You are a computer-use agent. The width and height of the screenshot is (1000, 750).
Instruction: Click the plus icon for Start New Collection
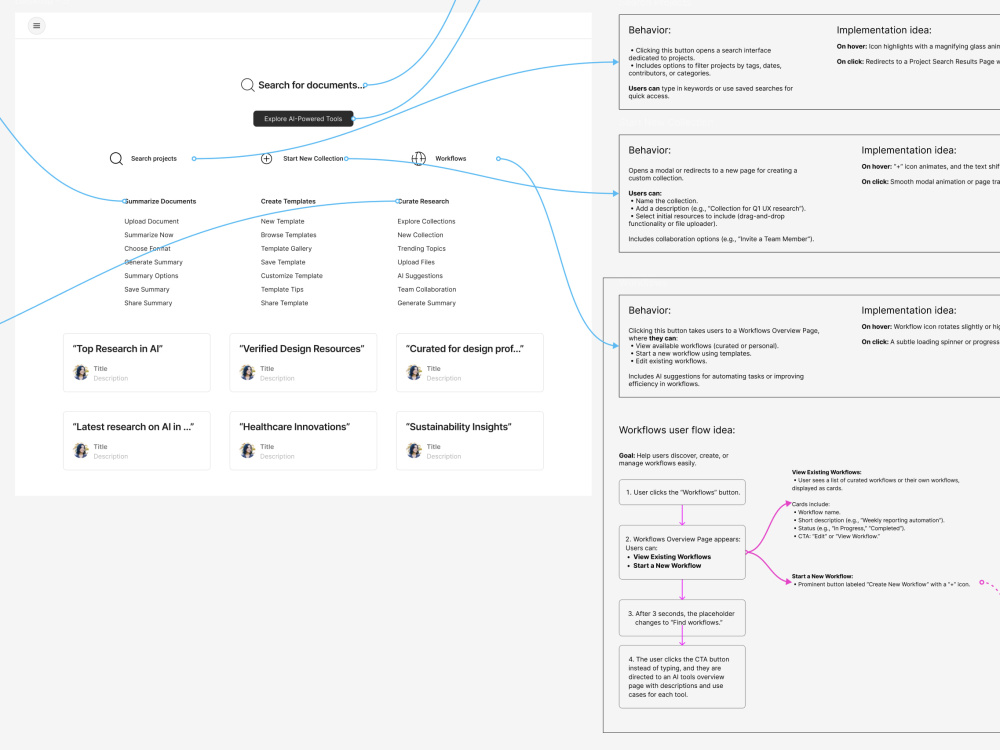[x=267, y=158]
